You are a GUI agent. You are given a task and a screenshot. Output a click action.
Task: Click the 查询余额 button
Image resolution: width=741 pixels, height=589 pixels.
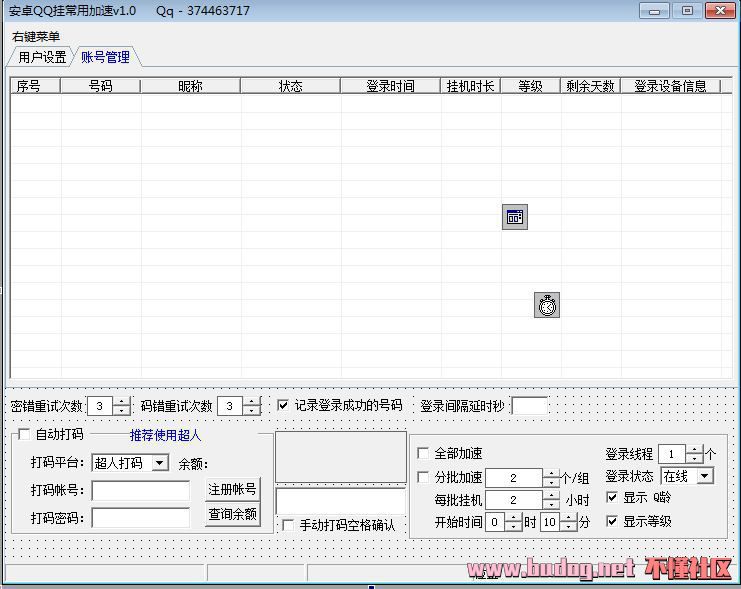[x=233, y=514]
